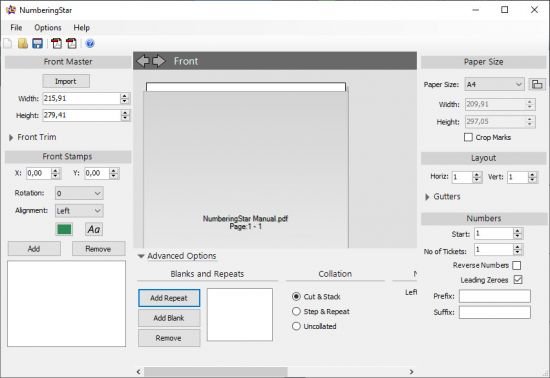Viewport: 550px width, 378px height.
Task: Click the scrollbar right arrow at bottom
Action: coord(411,372)
